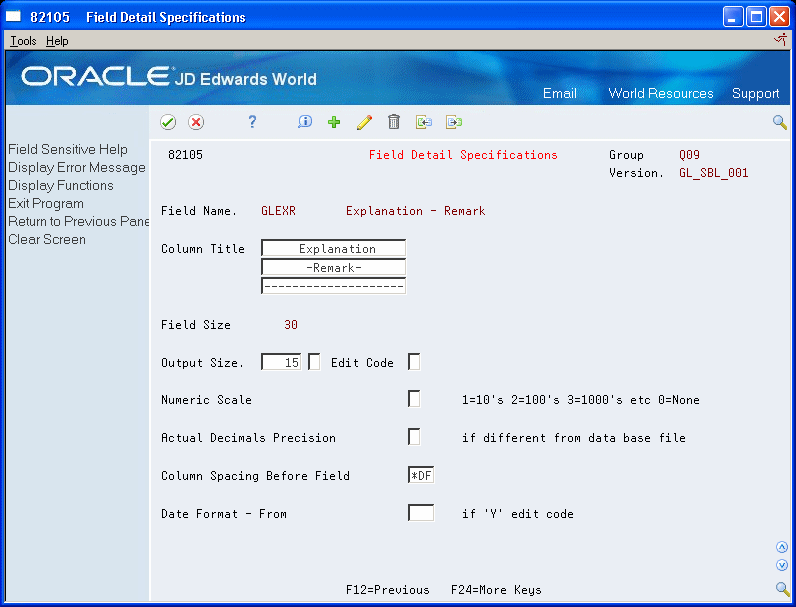Select Clear Screen in sidebar
The image size is (796, 607).
coord(47,240)
